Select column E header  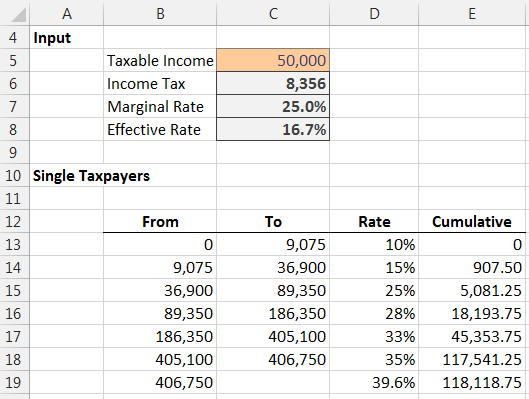(x=472, y=13)
